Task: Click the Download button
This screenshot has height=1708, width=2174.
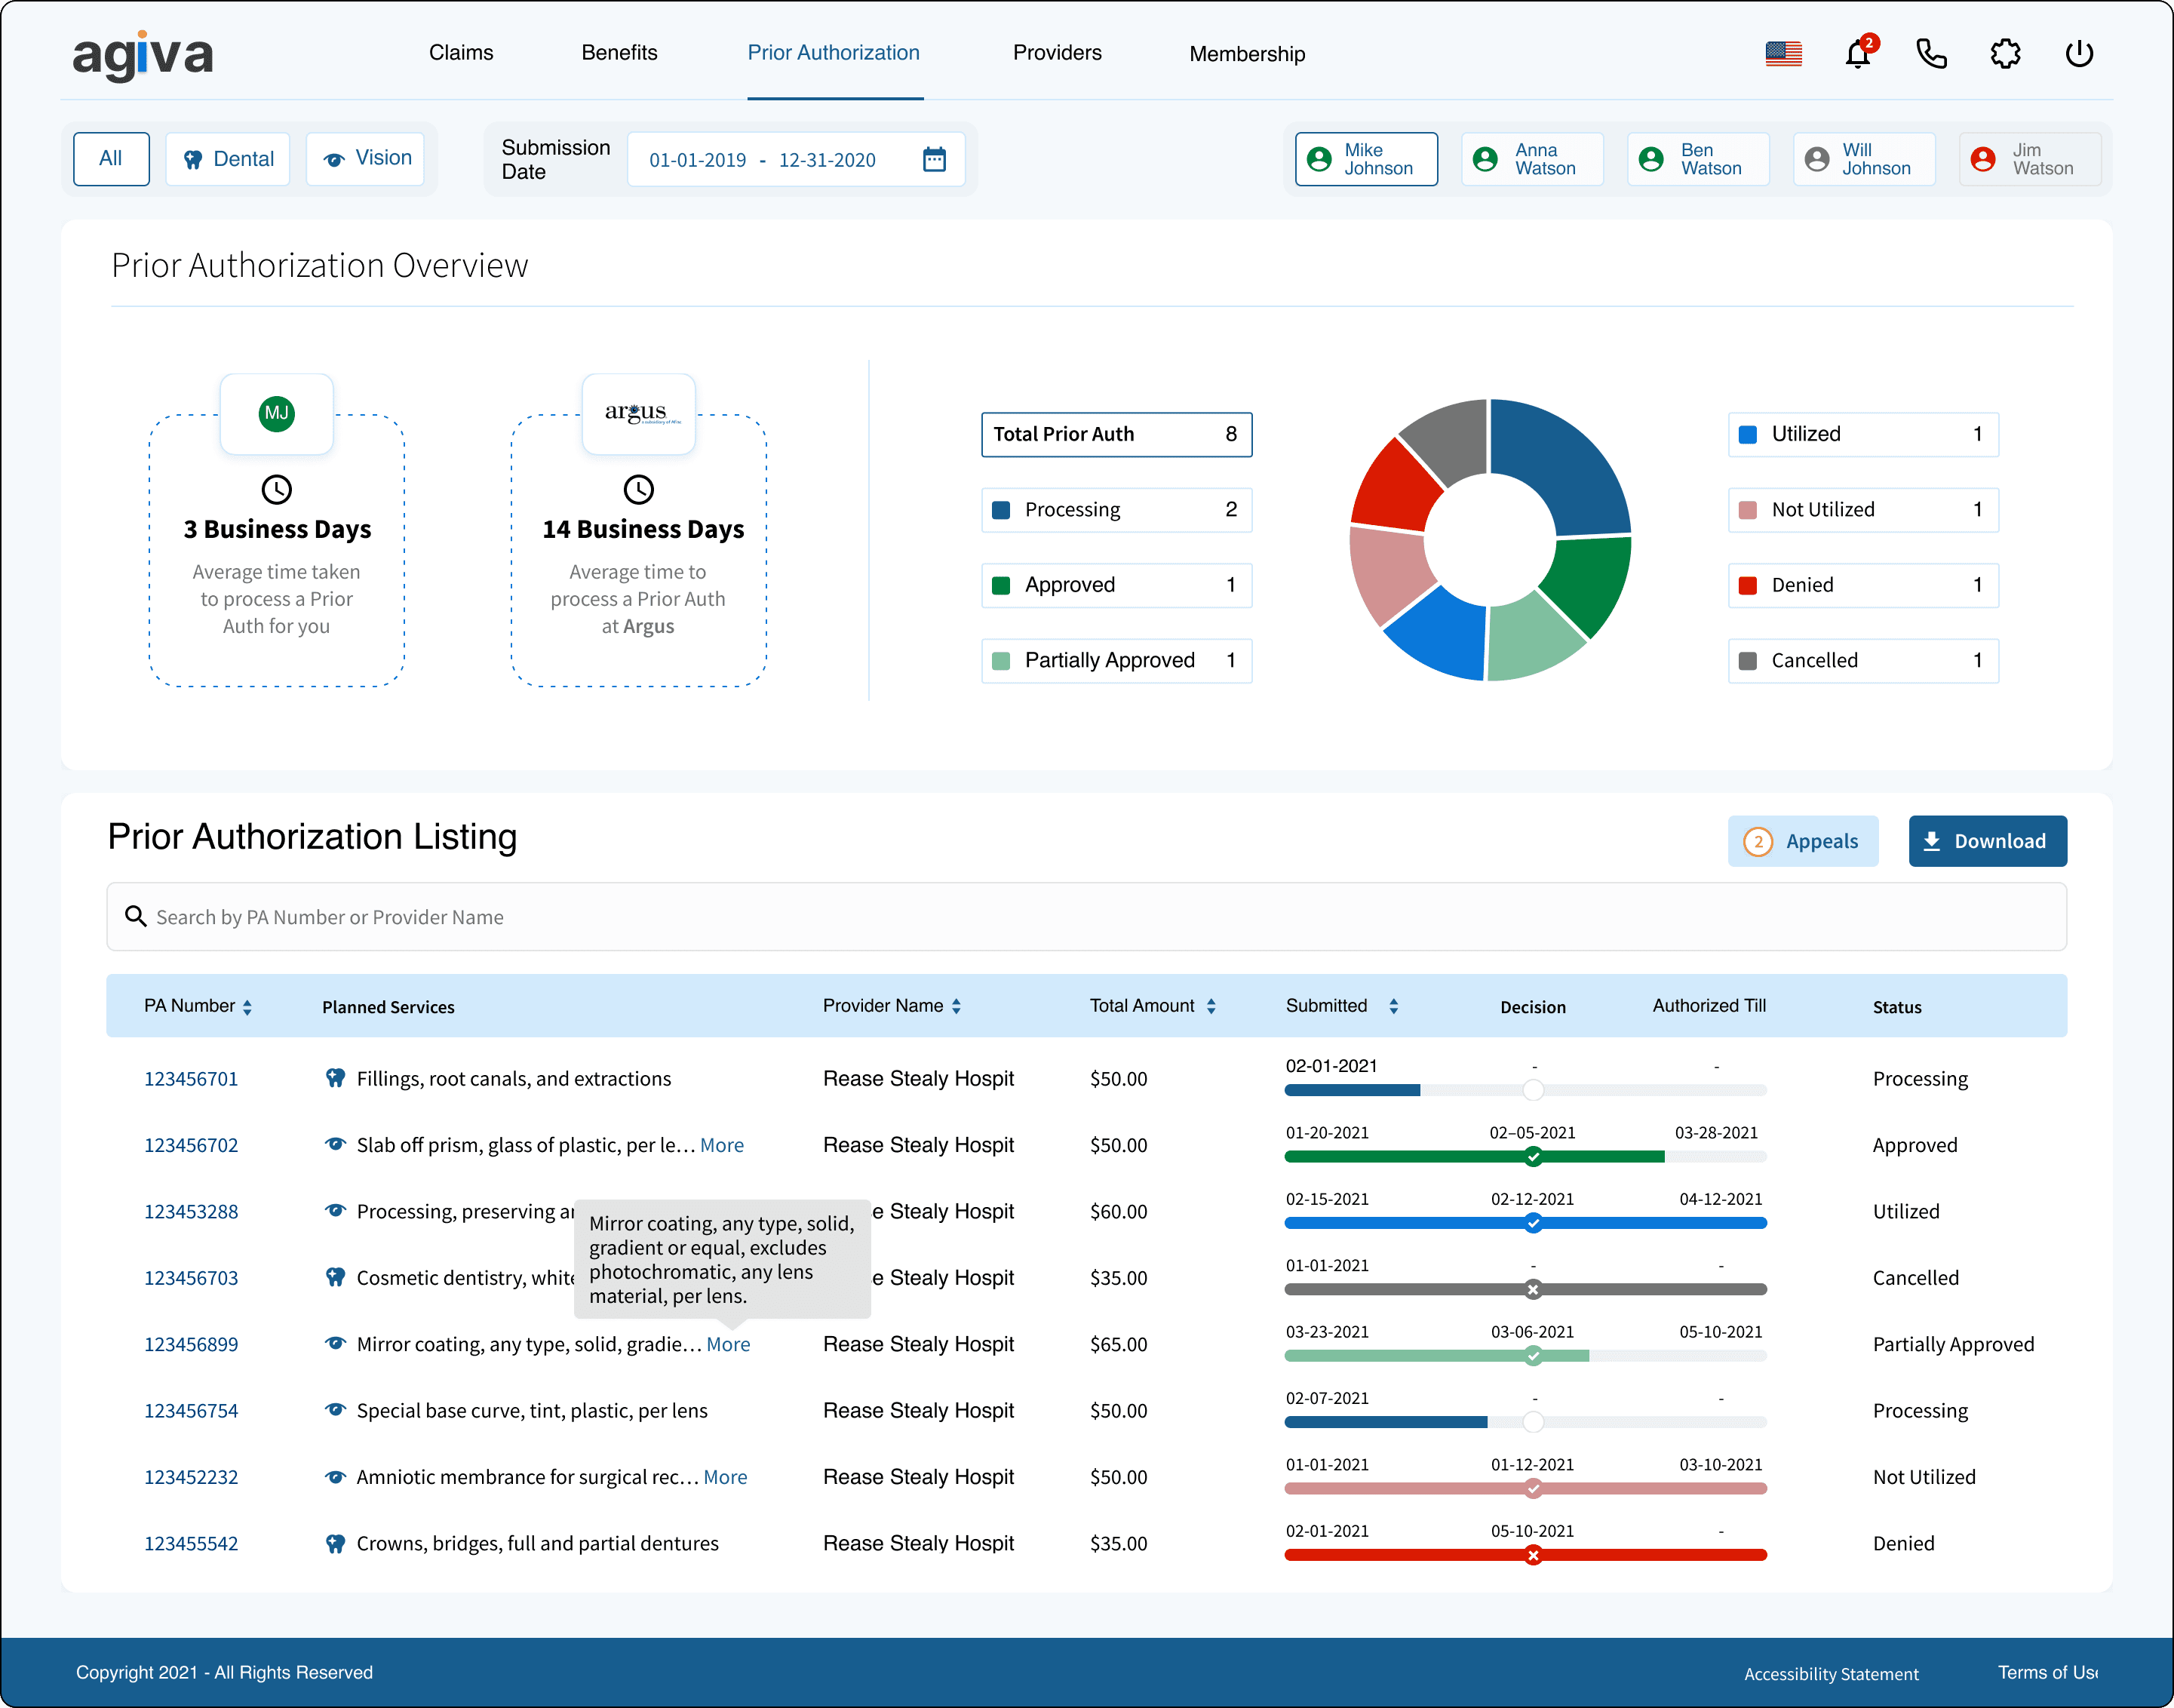Action: (x=1986, y=841)
